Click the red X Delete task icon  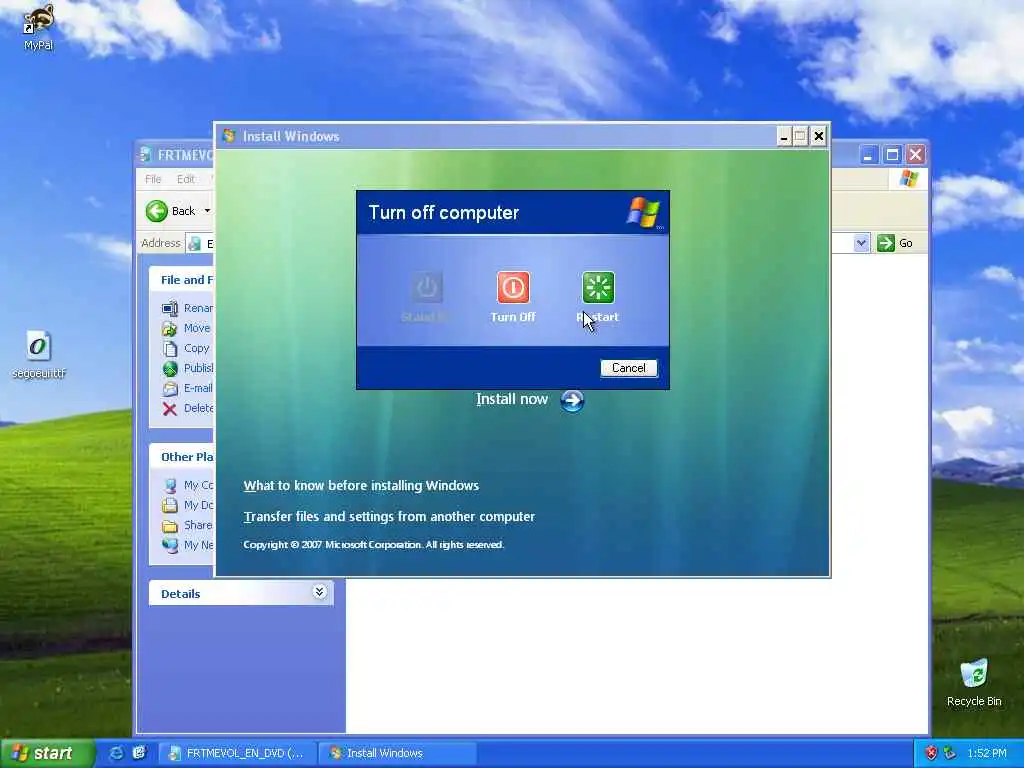point(170,409)
